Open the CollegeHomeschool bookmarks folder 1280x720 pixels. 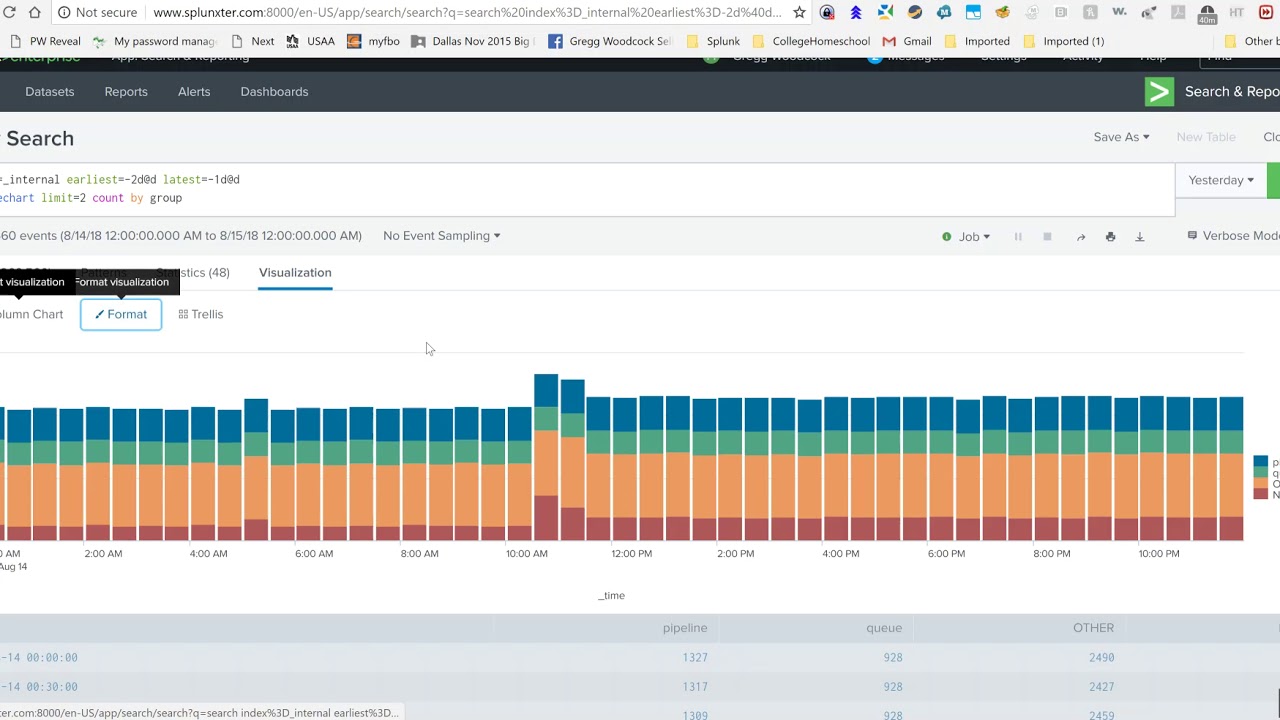[811, 41]
